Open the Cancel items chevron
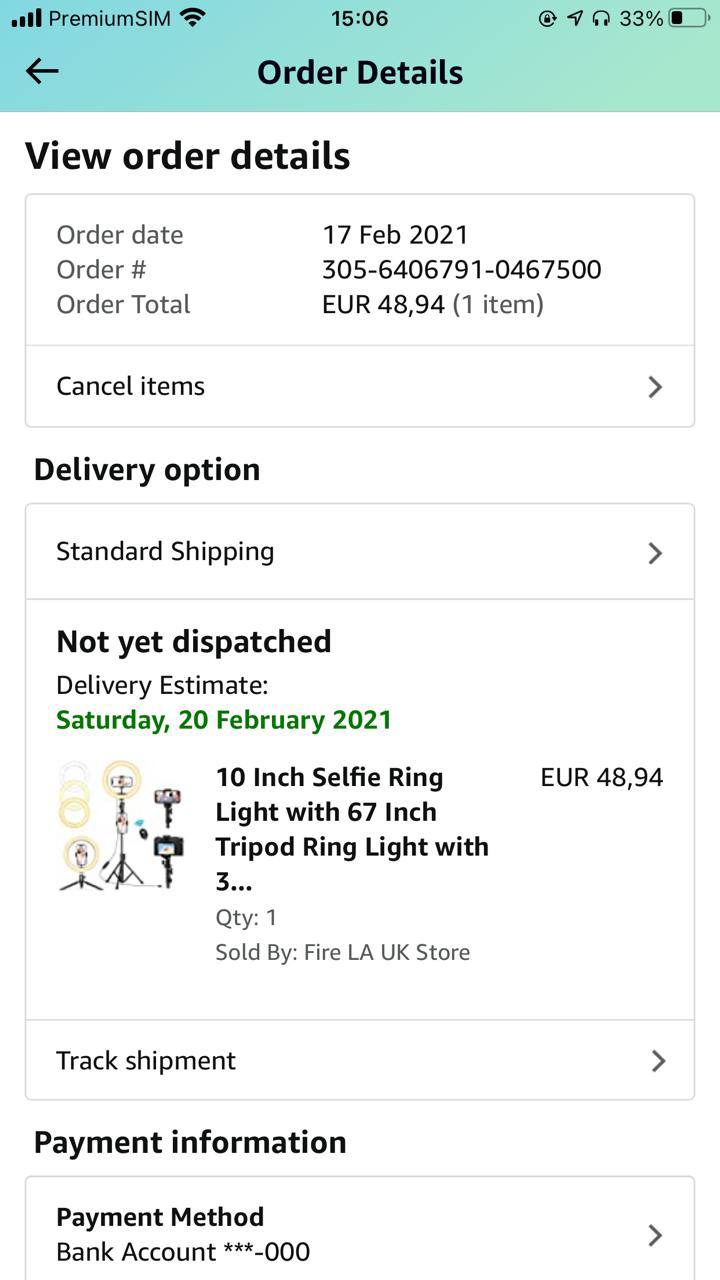This screenshot has height=1280, width=720. (655, 387)
